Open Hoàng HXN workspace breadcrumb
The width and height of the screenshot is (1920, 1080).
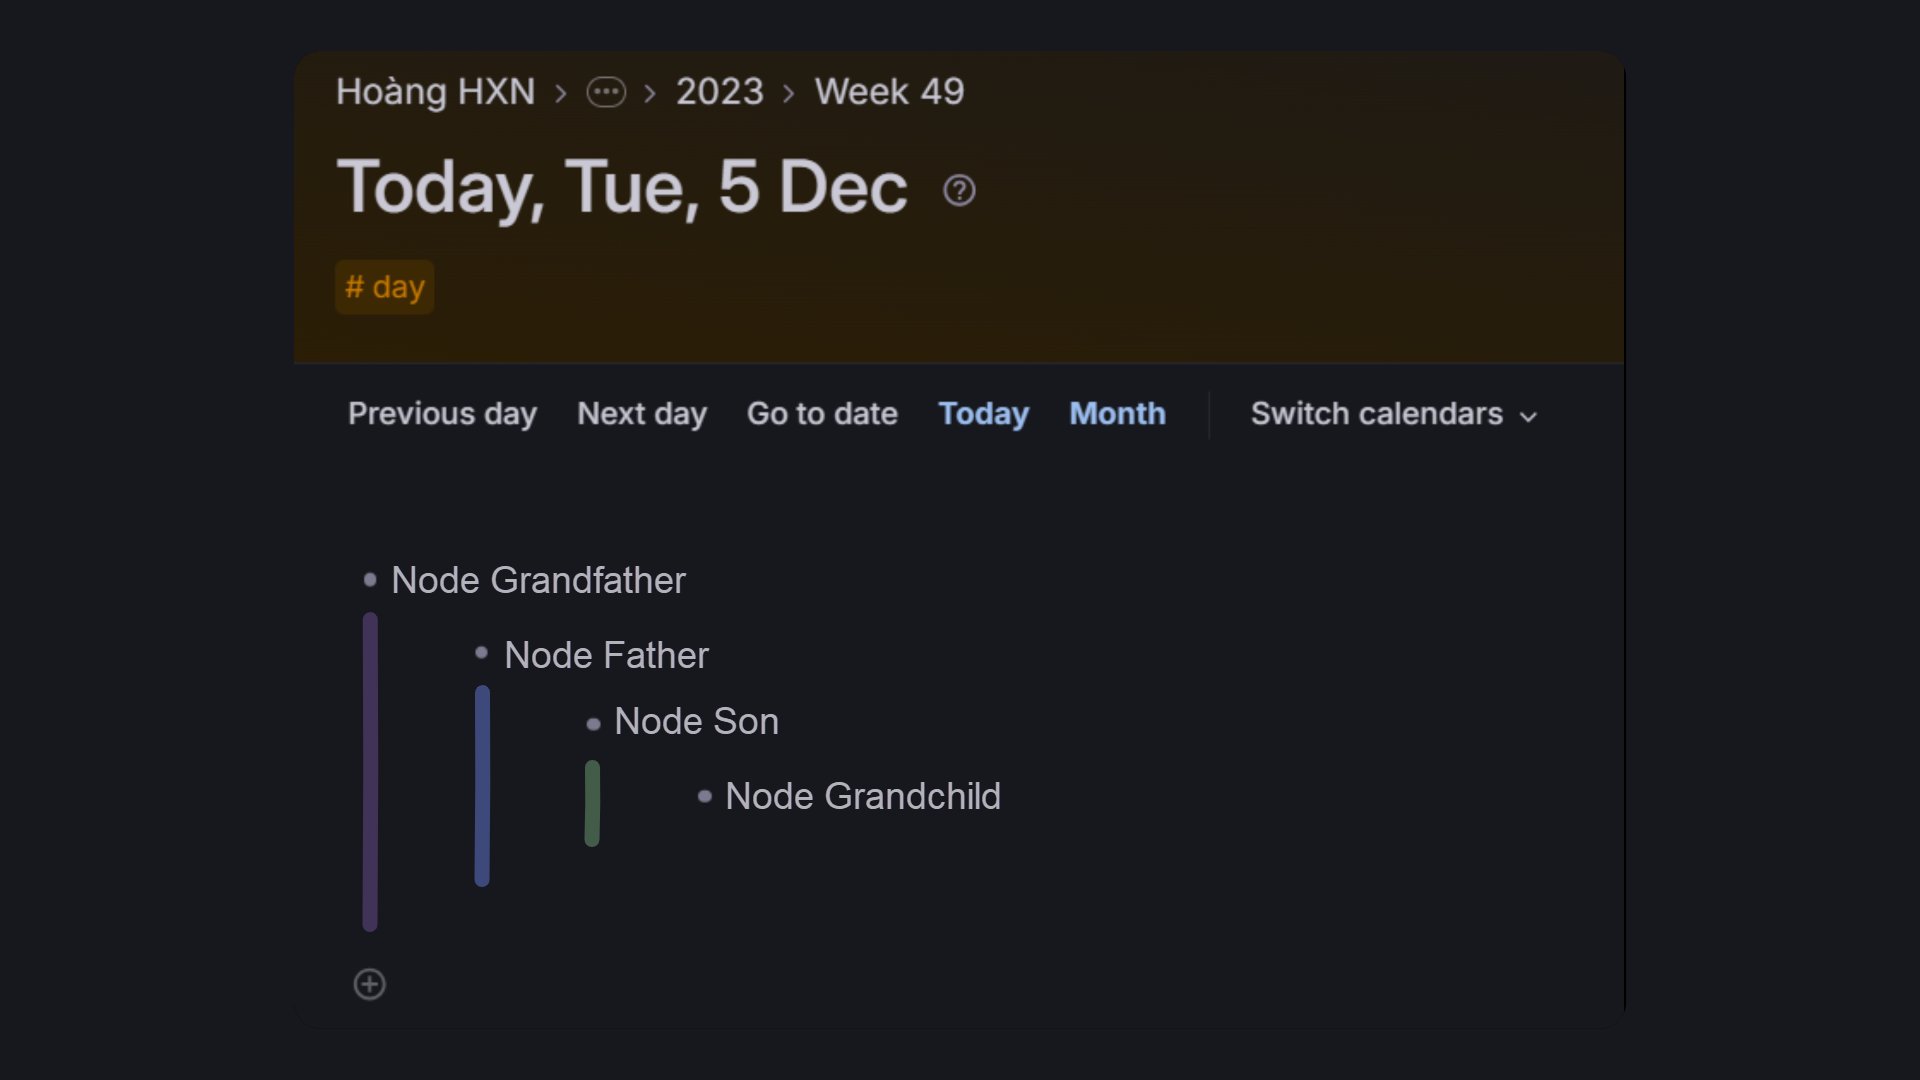tap(436, 92)
